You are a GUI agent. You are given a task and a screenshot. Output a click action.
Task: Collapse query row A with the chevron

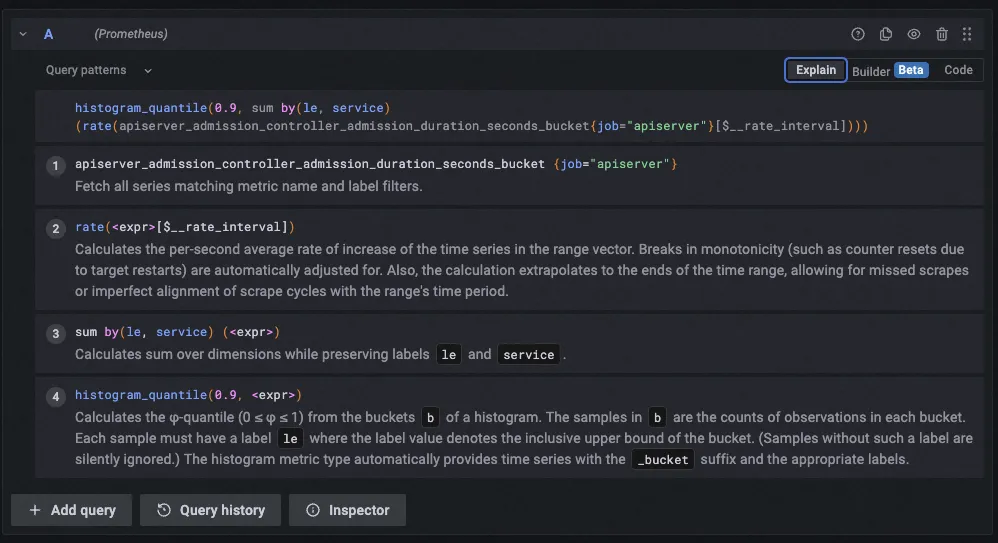pyautogui.click(x=23, y=34)
